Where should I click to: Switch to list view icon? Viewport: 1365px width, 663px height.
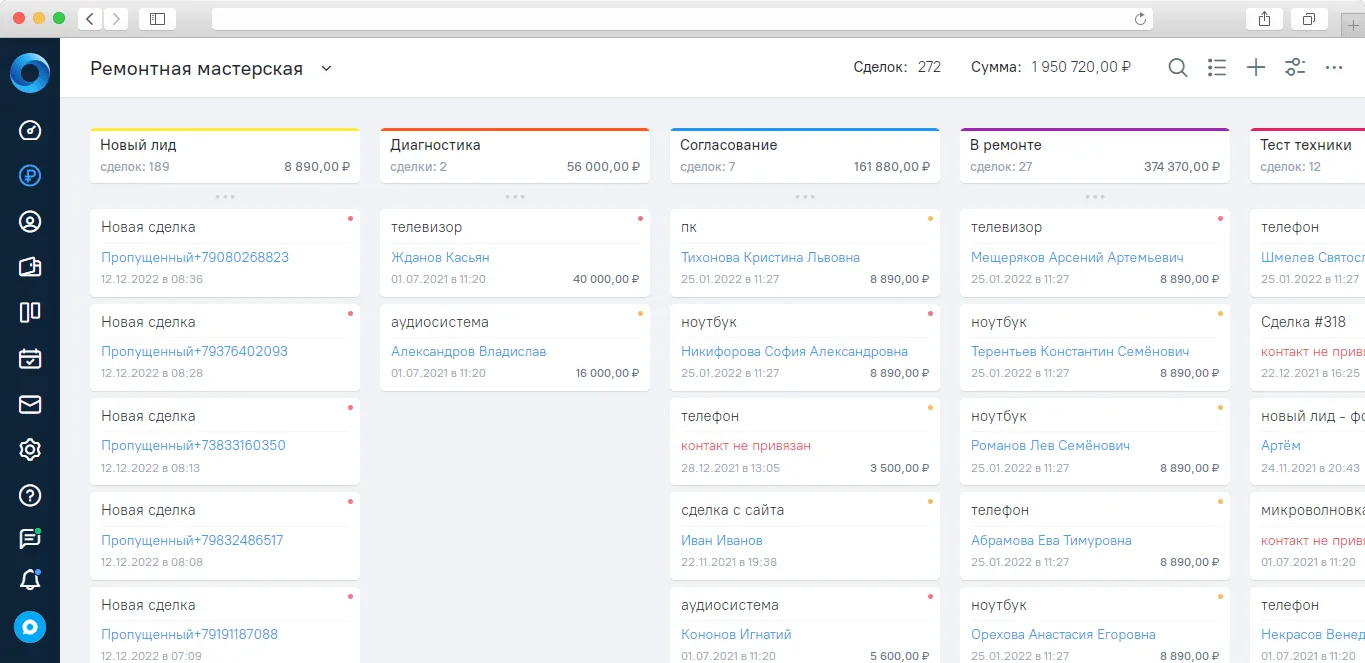click(1217, 68)
